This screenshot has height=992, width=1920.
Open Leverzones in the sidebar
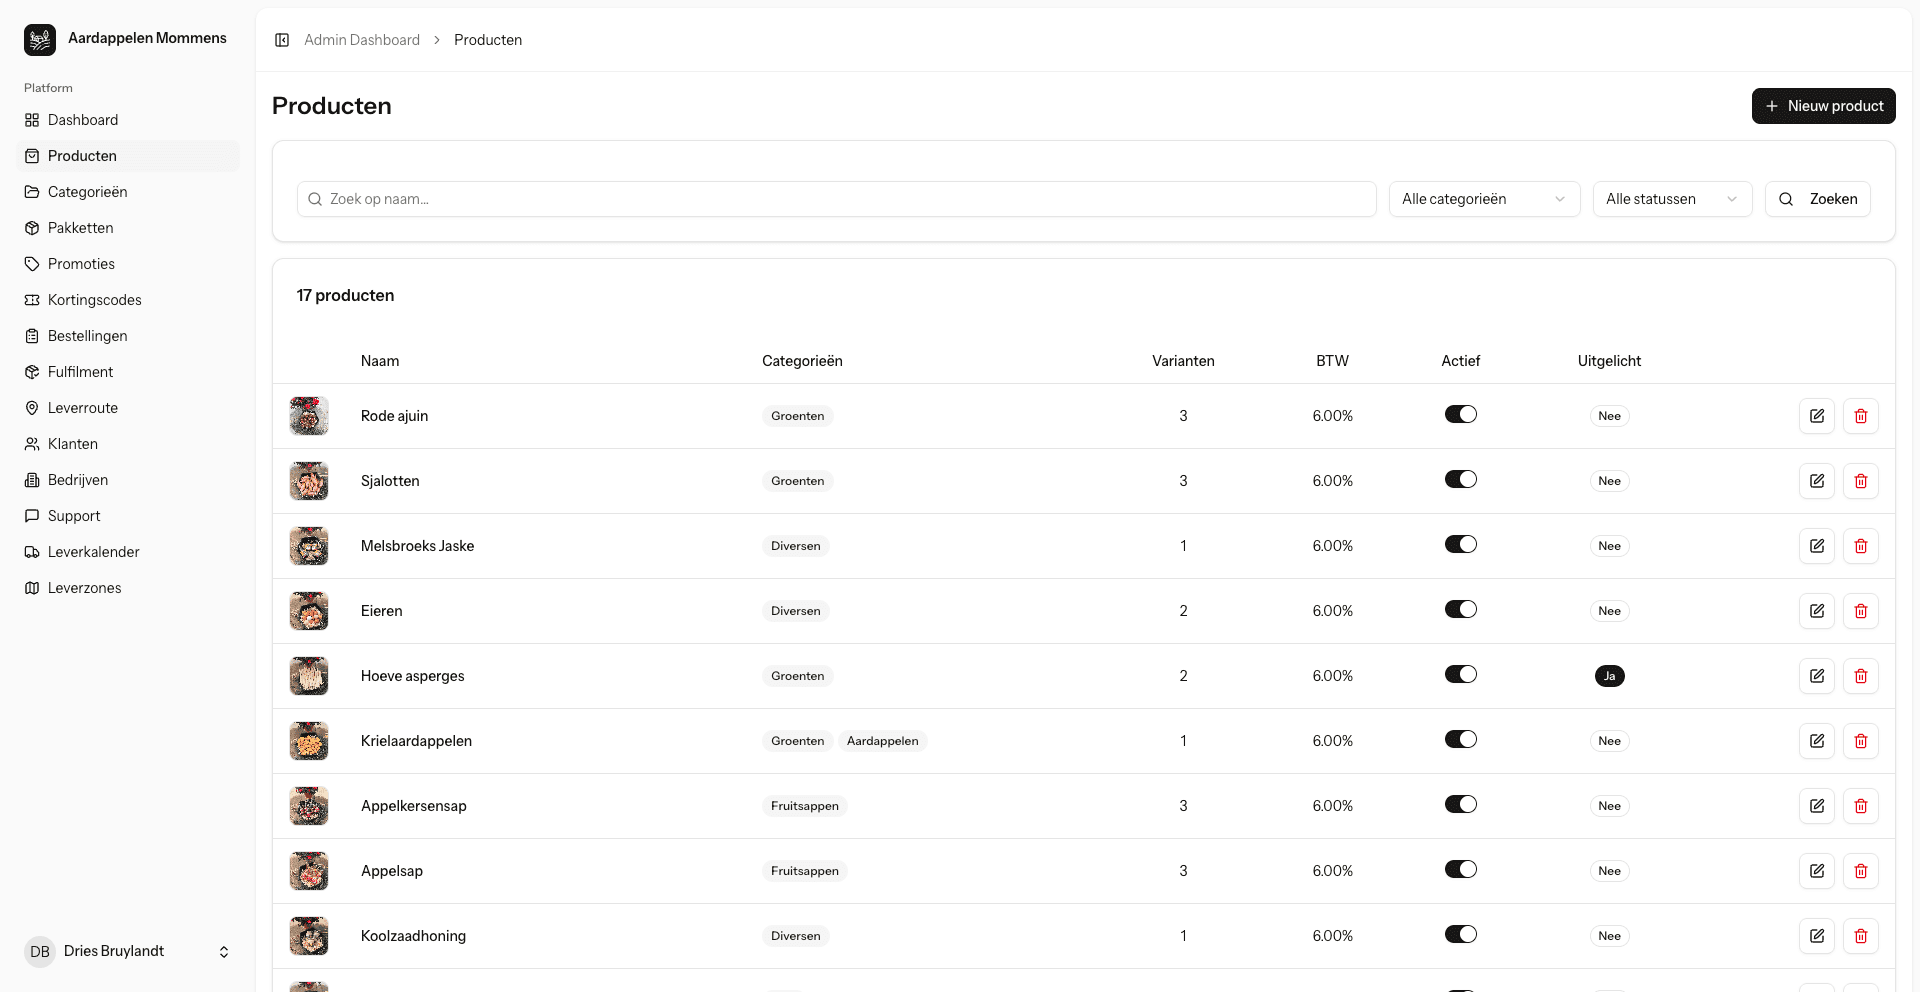[x=128, y=588]
